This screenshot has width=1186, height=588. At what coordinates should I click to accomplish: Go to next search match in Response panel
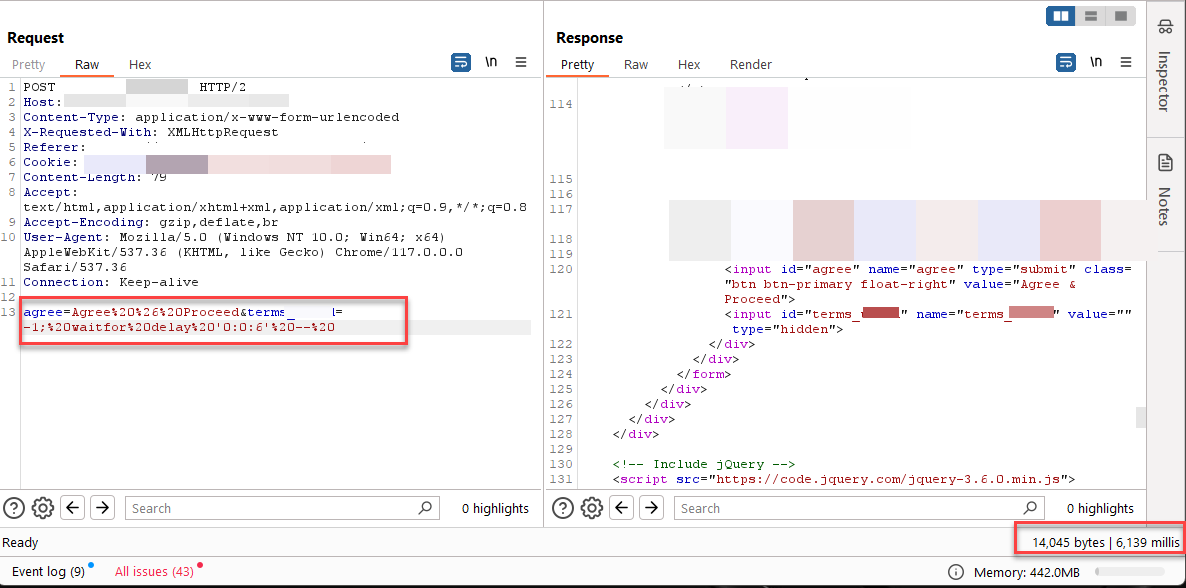coord(651,508)
